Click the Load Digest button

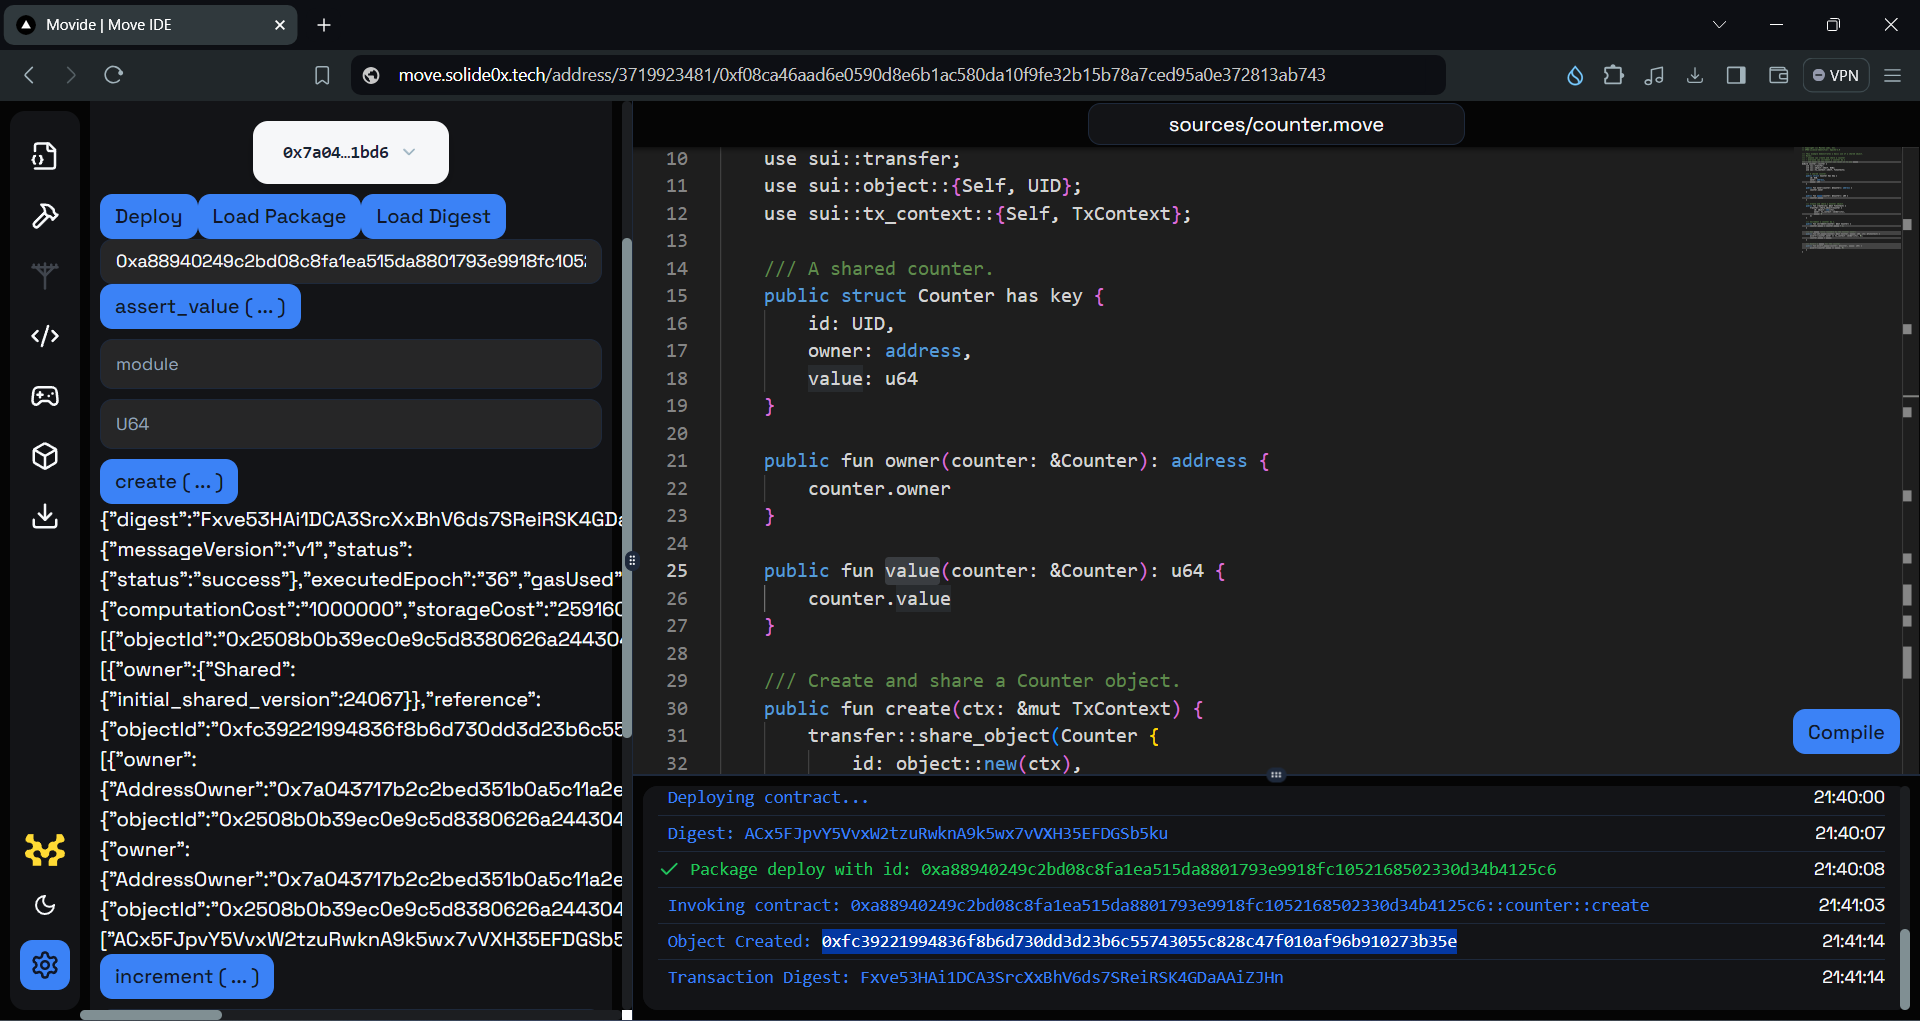pos(432,216)
